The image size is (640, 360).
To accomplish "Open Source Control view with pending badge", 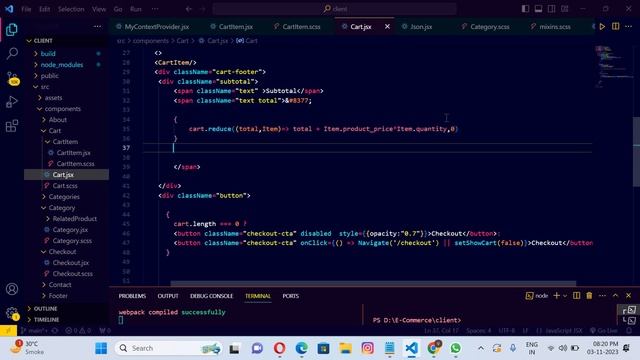I will [x=12, y=78].
